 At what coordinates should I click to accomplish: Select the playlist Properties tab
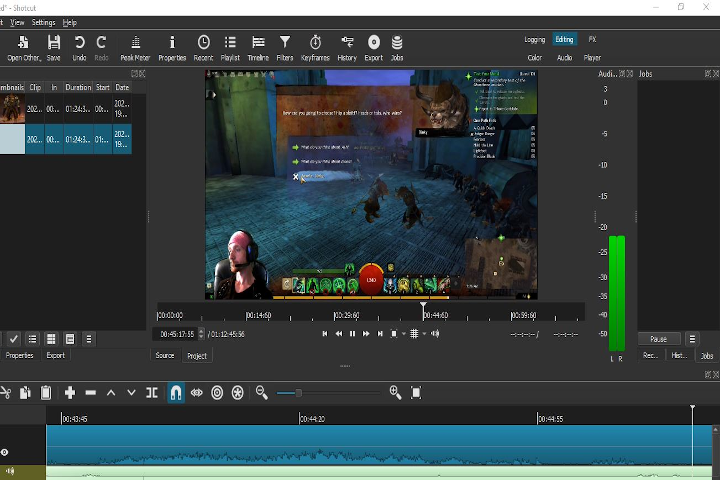tap(19, 356)
